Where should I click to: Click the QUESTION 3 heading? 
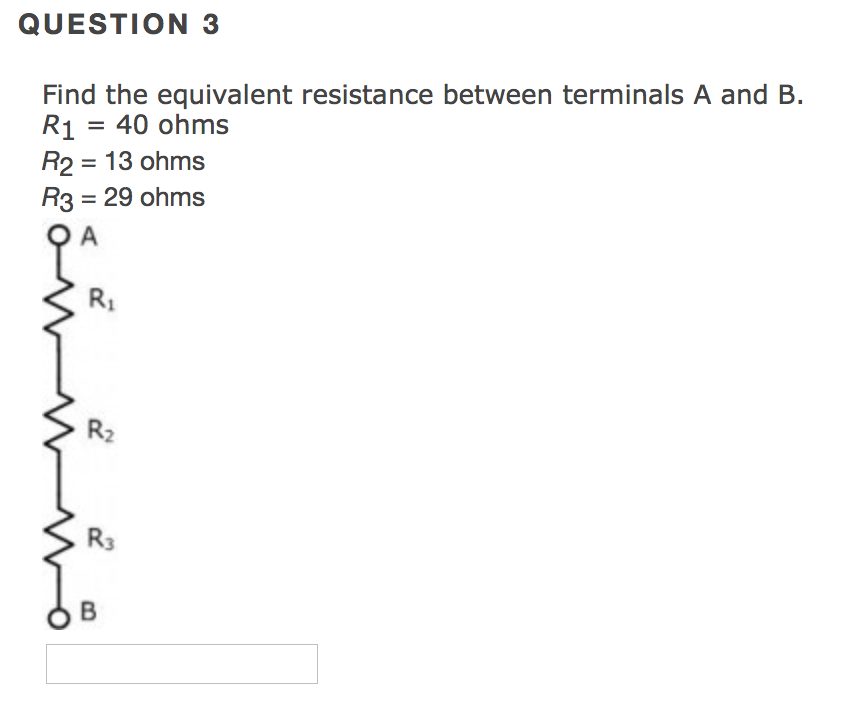(x=119, y=24)
